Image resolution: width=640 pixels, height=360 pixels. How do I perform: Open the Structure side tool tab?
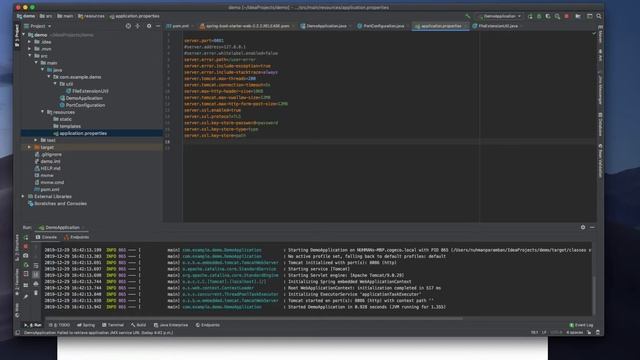17,247
